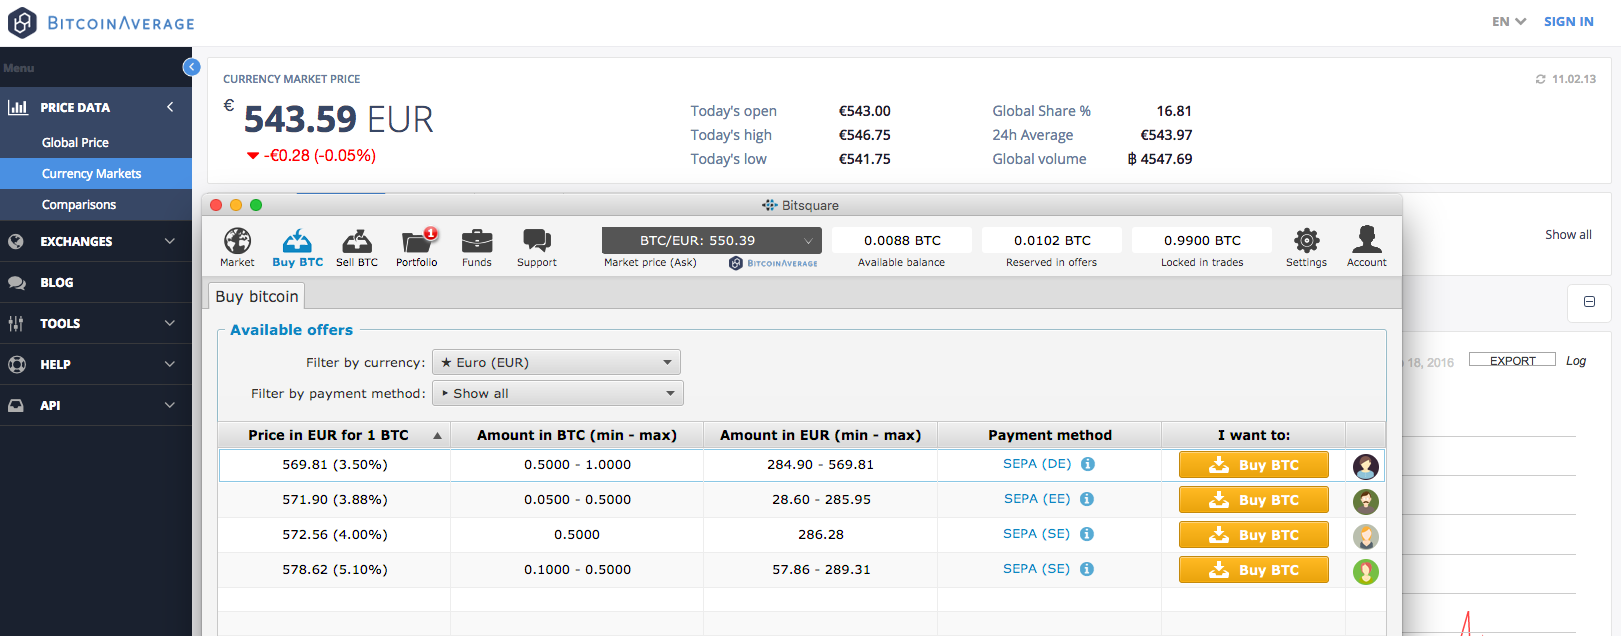
Task: Sort by Price in EUR column arrow
Action: point(437,435)
